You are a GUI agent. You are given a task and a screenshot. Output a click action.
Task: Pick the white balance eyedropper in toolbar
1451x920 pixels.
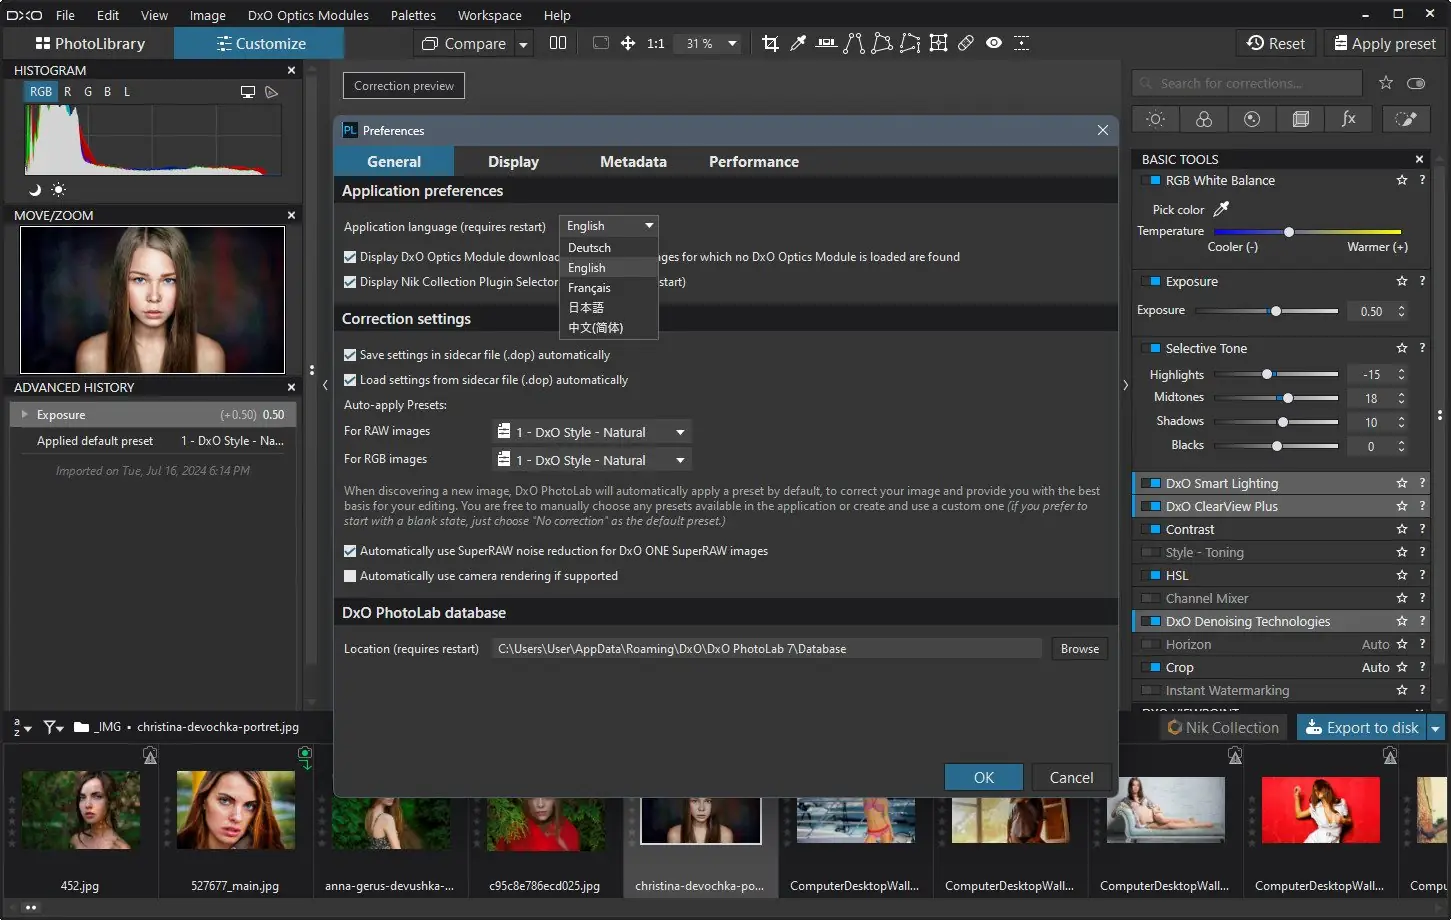[798, 43]
